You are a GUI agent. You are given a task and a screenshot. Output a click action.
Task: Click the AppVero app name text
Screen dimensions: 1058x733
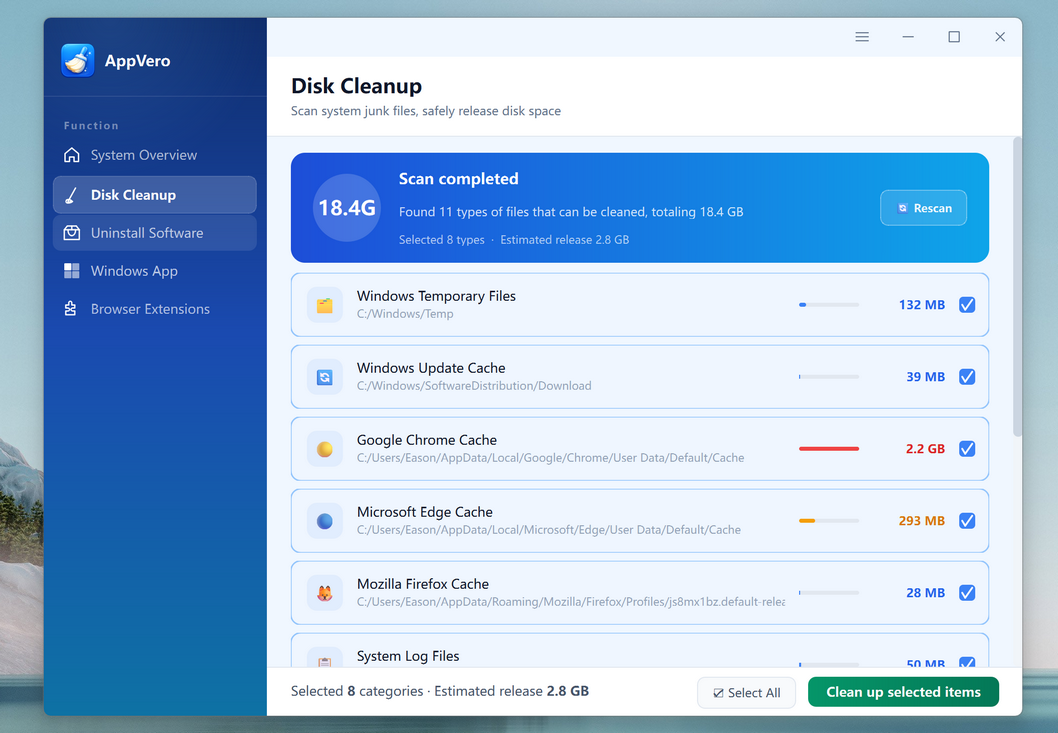138,61
